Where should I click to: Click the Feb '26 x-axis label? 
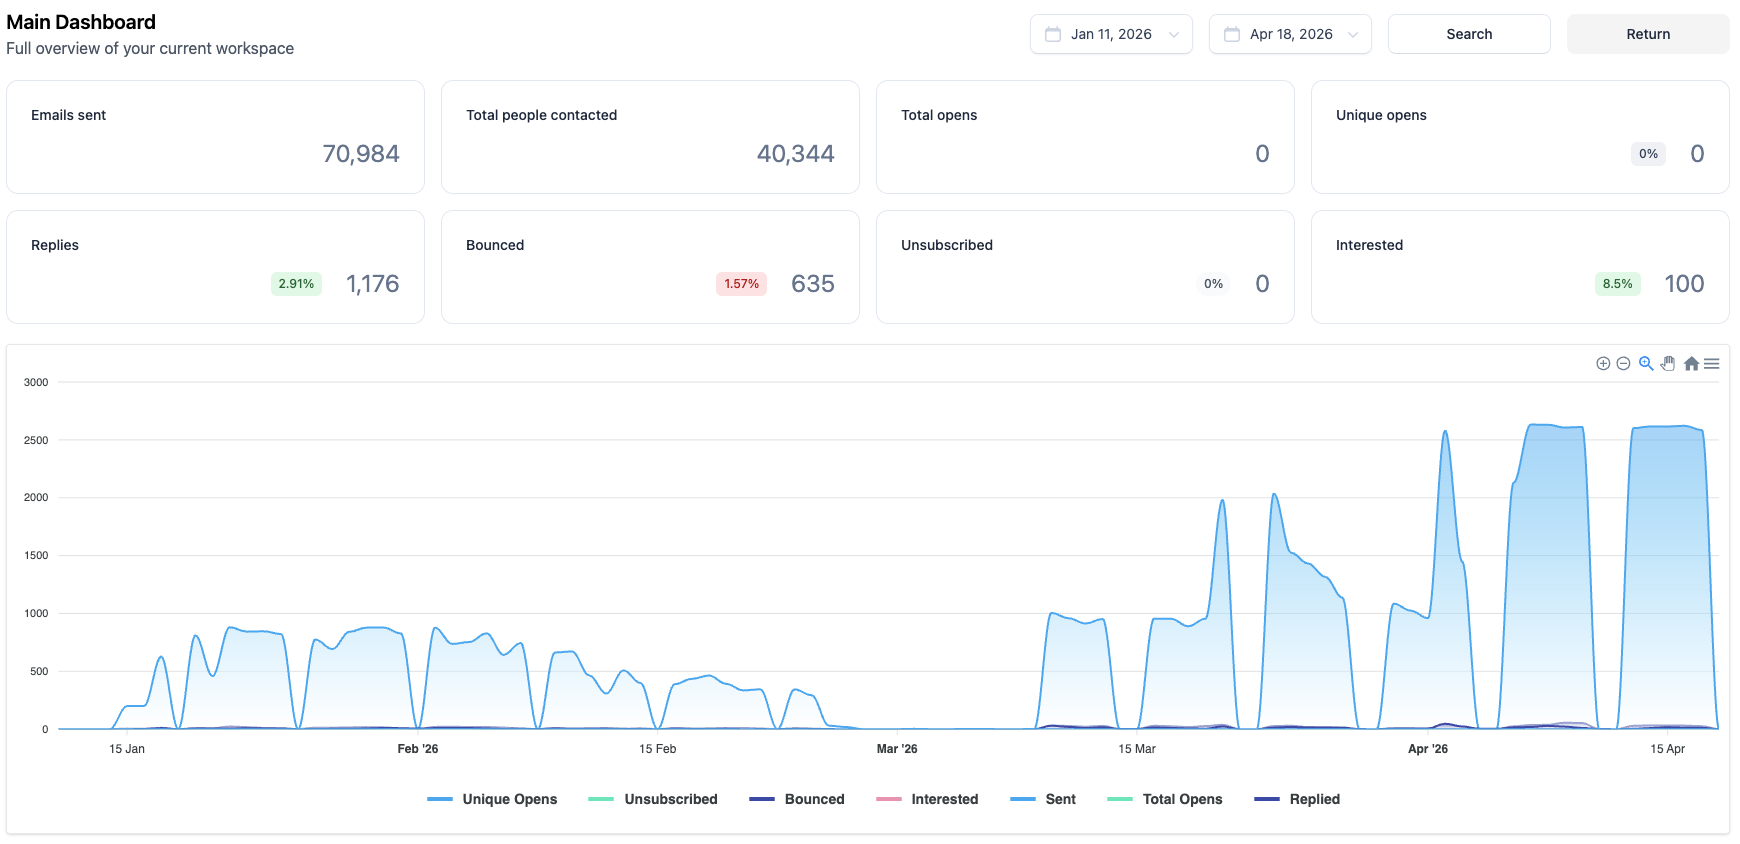click(x=418, y=749)
